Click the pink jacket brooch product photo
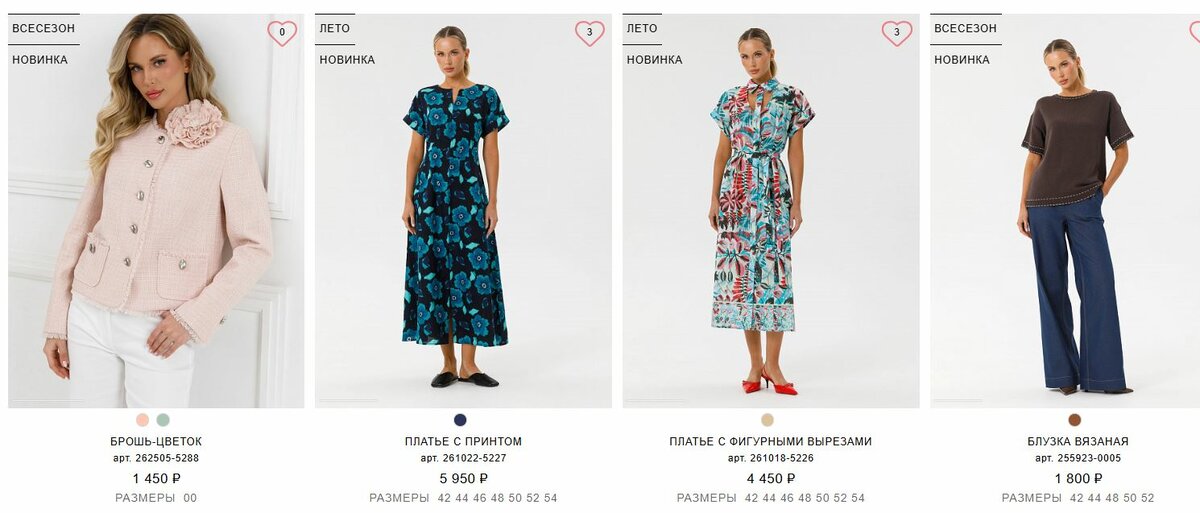The image size is (1200, 513). click(156, 211)
